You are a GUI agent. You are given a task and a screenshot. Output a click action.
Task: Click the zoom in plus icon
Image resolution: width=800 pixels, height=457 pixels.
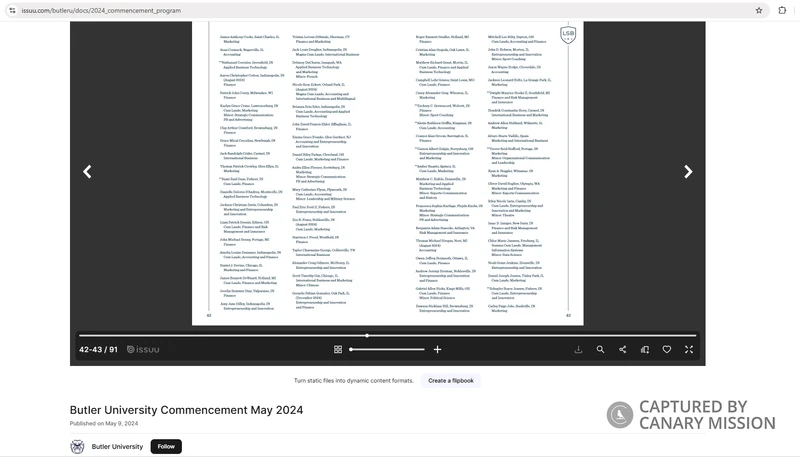tap(437, 350)
